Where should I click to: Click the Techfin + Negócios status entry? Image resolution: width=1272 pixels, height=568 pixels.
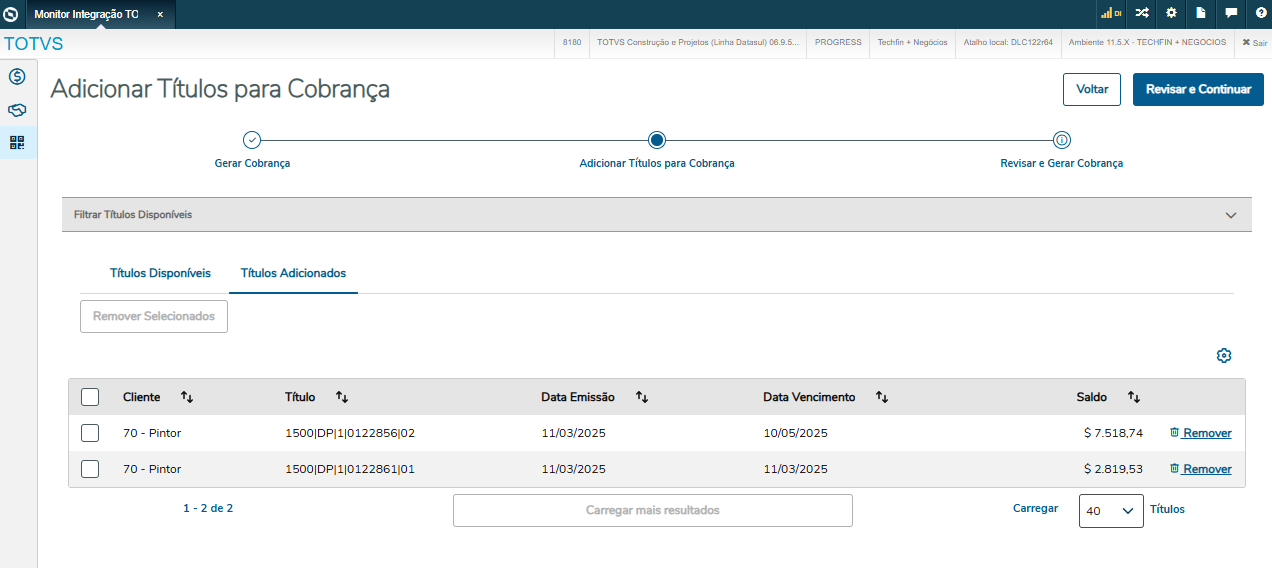pyautogui.click(x=913, y=43)
